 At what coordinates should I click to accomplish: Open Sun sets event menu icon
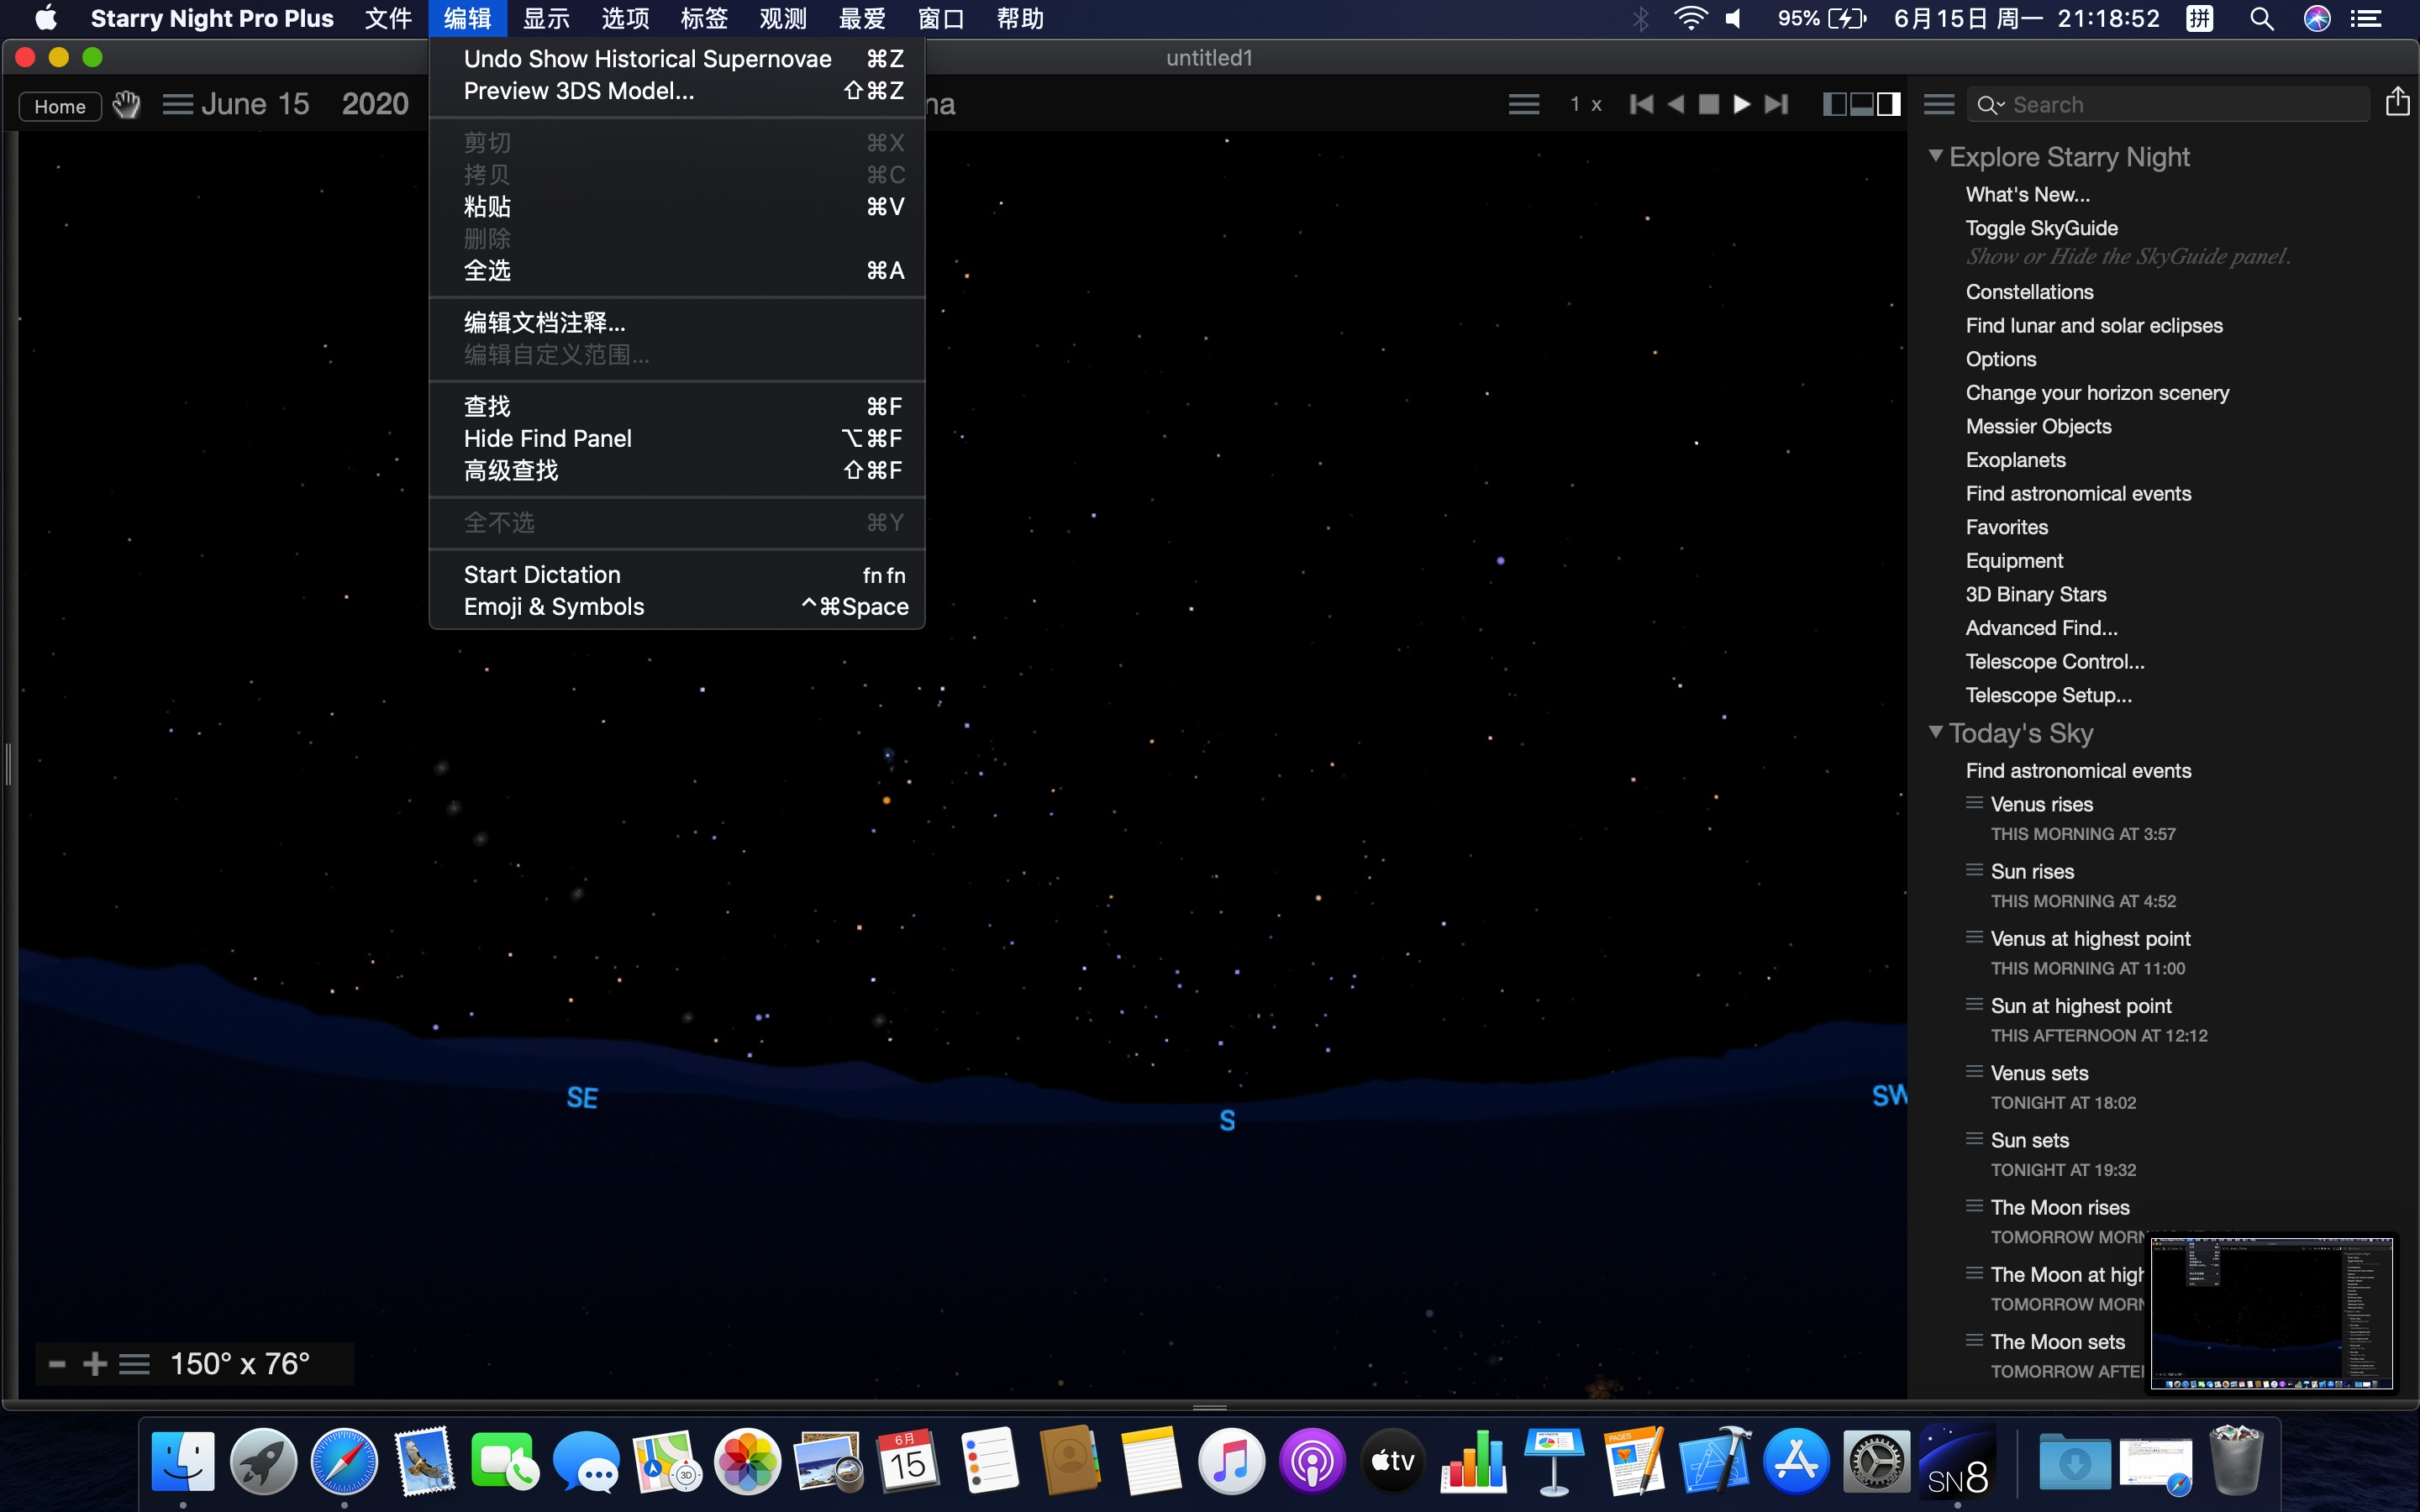point(1974,1139)
